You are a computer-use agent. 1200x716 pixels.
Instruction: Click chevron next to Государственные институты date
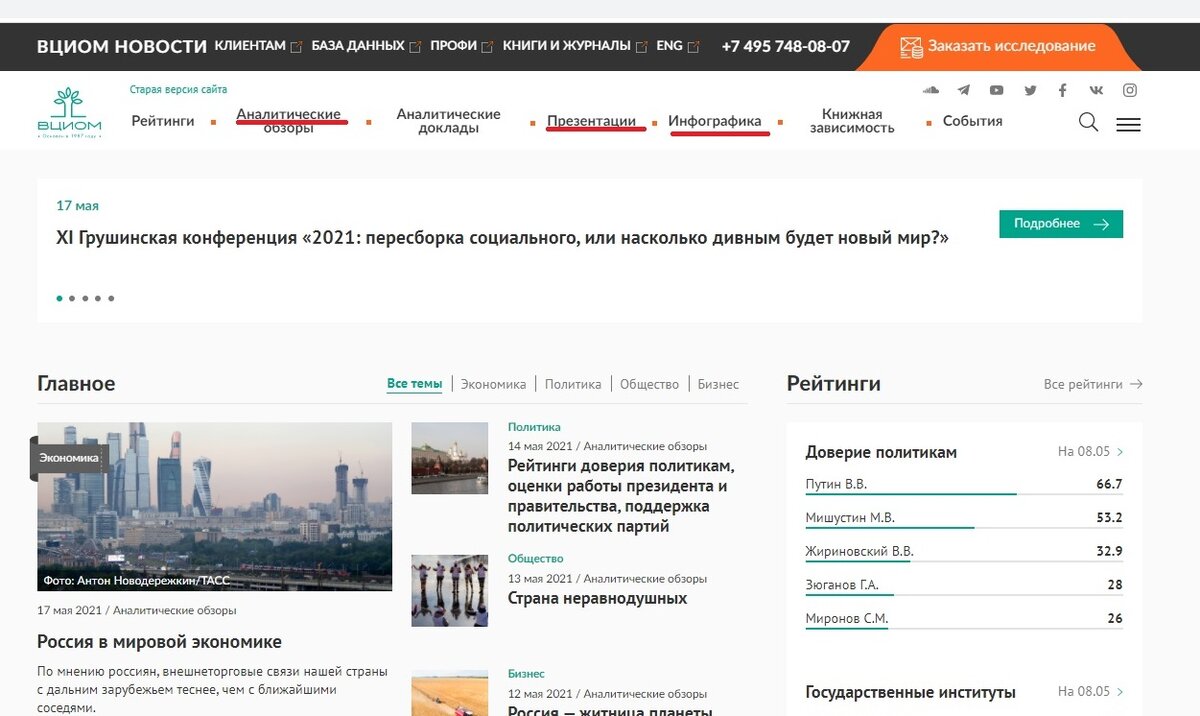click(1120, 692)
